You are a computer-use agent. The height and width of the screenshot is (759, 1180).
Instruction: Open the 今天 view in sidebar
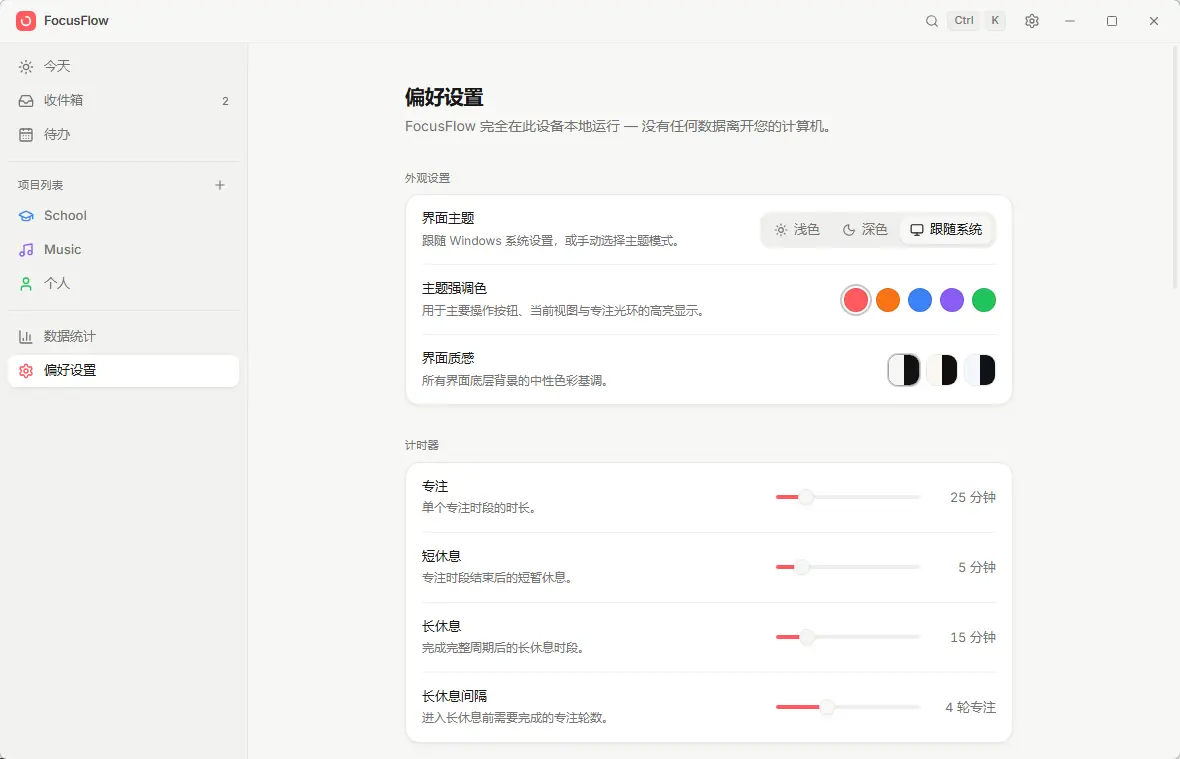(x=123, y=67)
